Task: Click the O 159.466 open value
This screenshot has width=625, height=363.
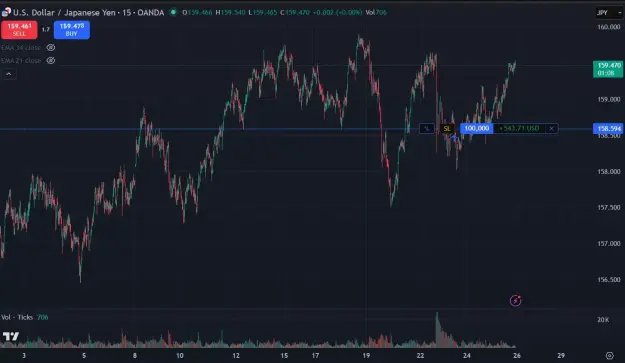Action: pos(197,12)
